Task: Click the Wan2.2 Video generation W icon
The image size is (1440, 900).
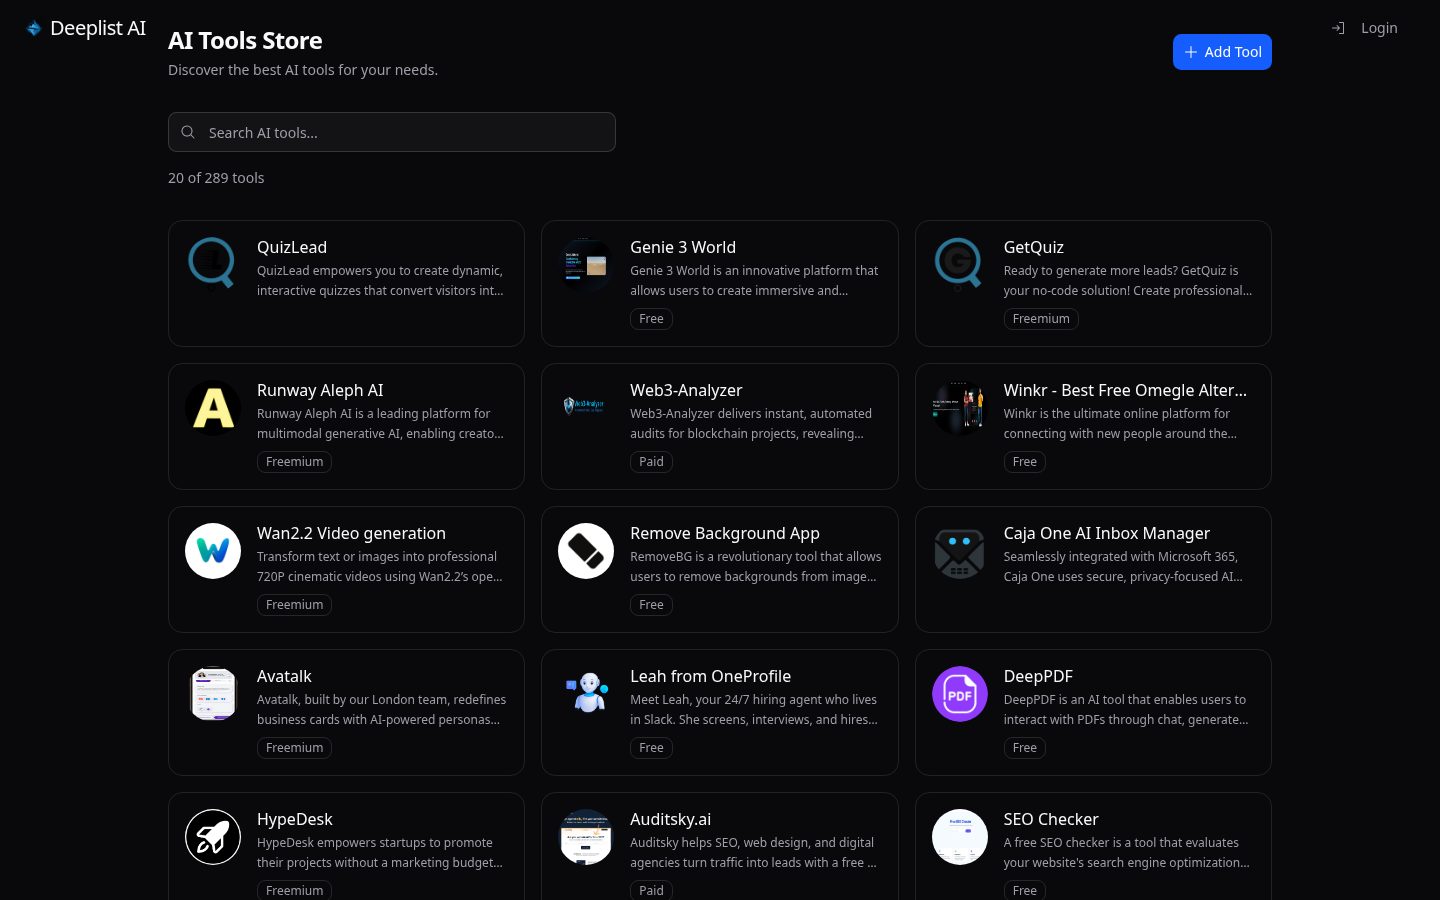Action: coord(213,551)
